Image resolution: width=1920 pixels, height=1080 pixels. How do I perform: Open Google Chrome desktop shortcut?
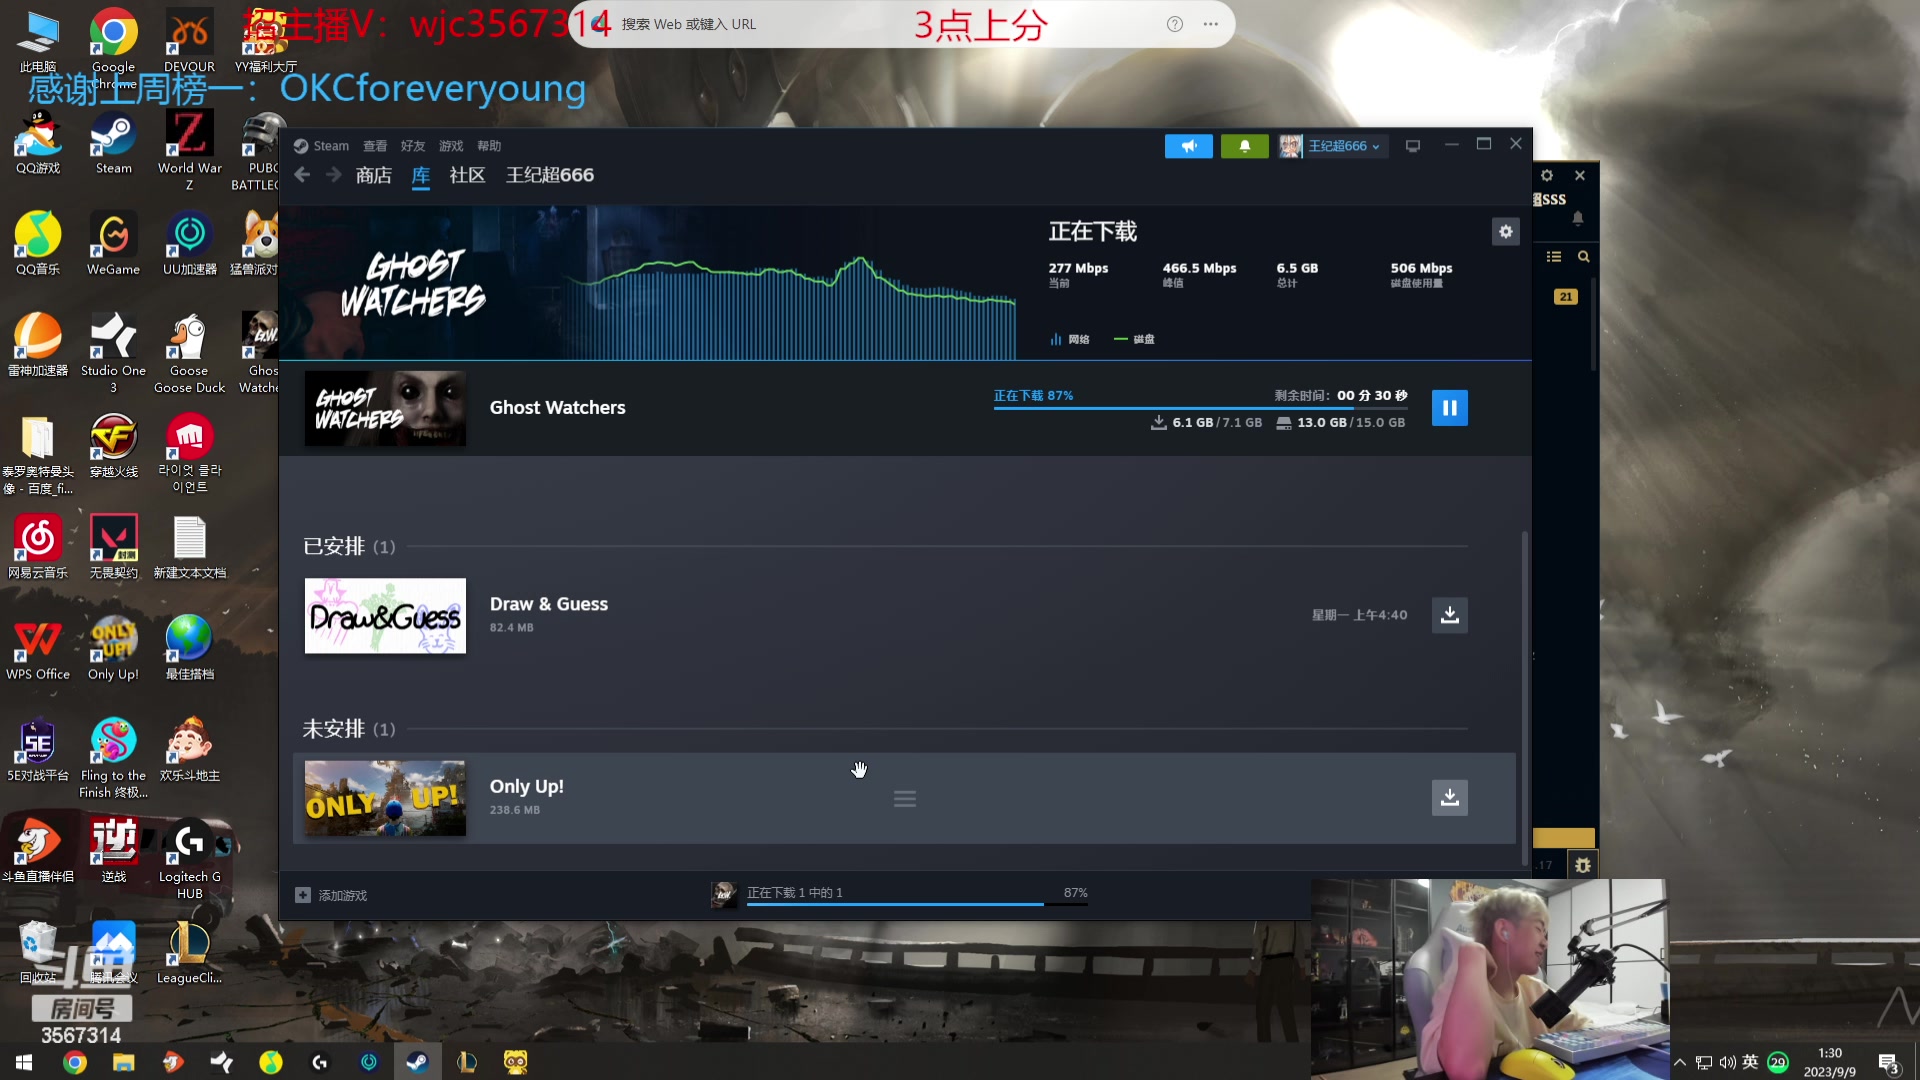(x=113, y=48)
